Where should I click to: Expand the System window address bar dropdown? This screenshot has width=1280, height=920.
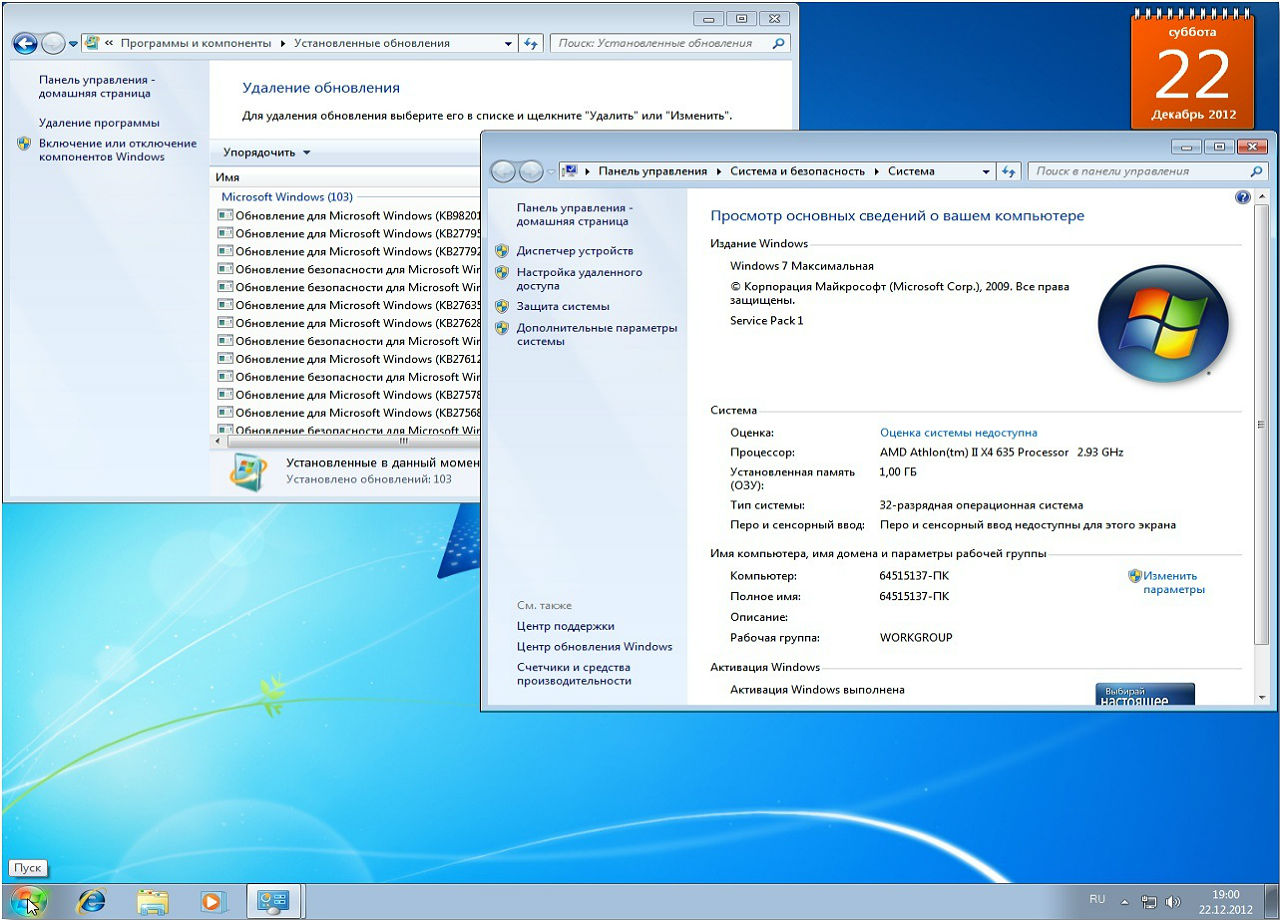[x=986, y=171]
